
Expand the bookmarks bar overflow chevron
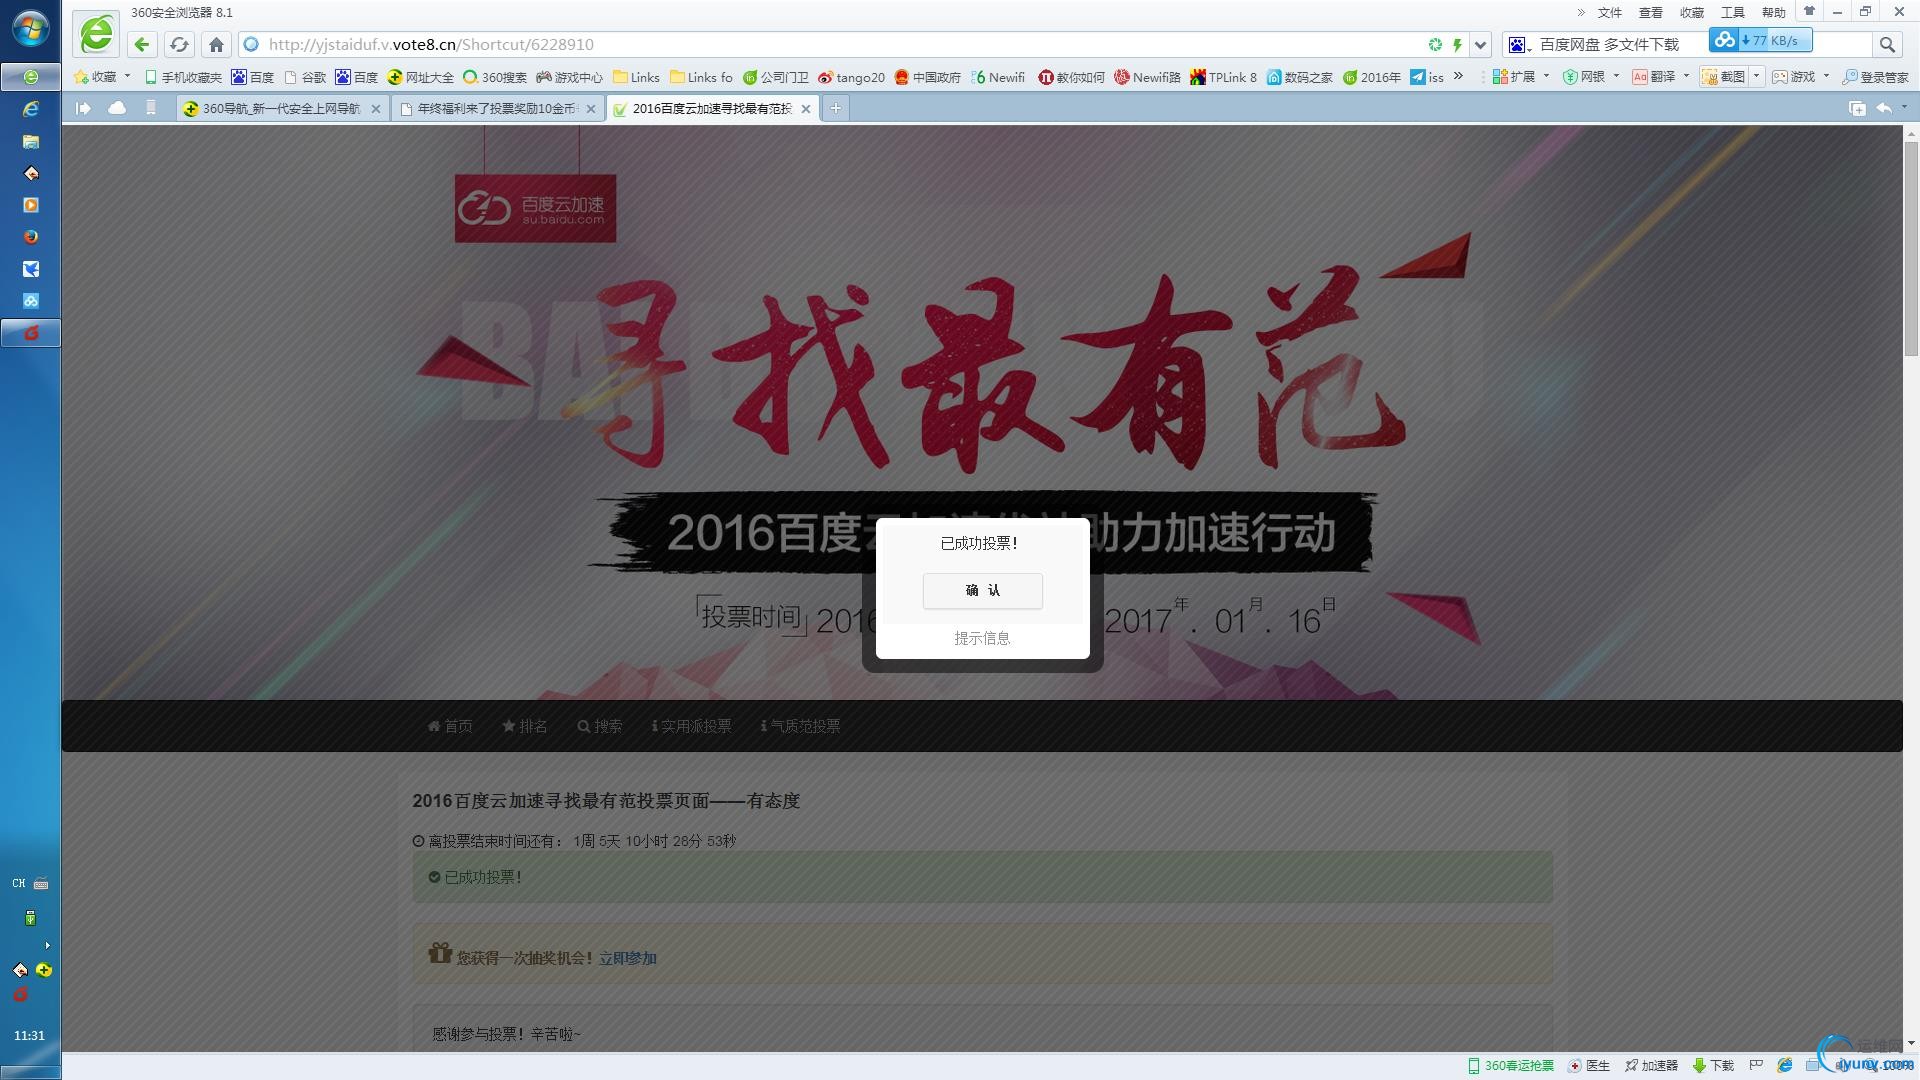point(1459,76)
